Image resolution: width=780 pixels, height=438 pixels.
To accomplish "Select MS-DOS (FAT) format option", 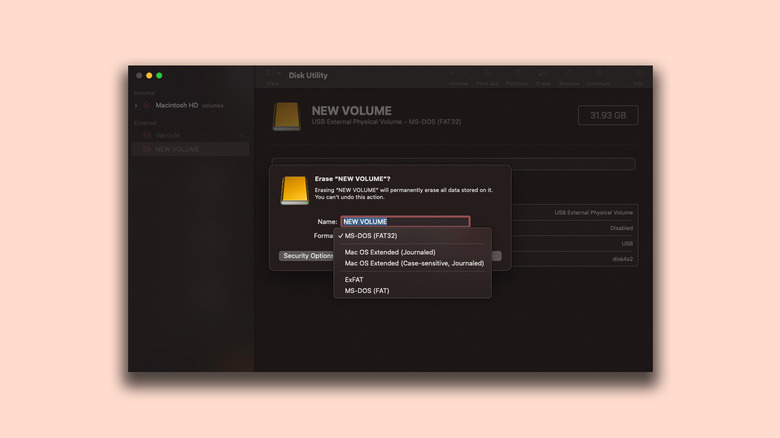I will (367, 291).
